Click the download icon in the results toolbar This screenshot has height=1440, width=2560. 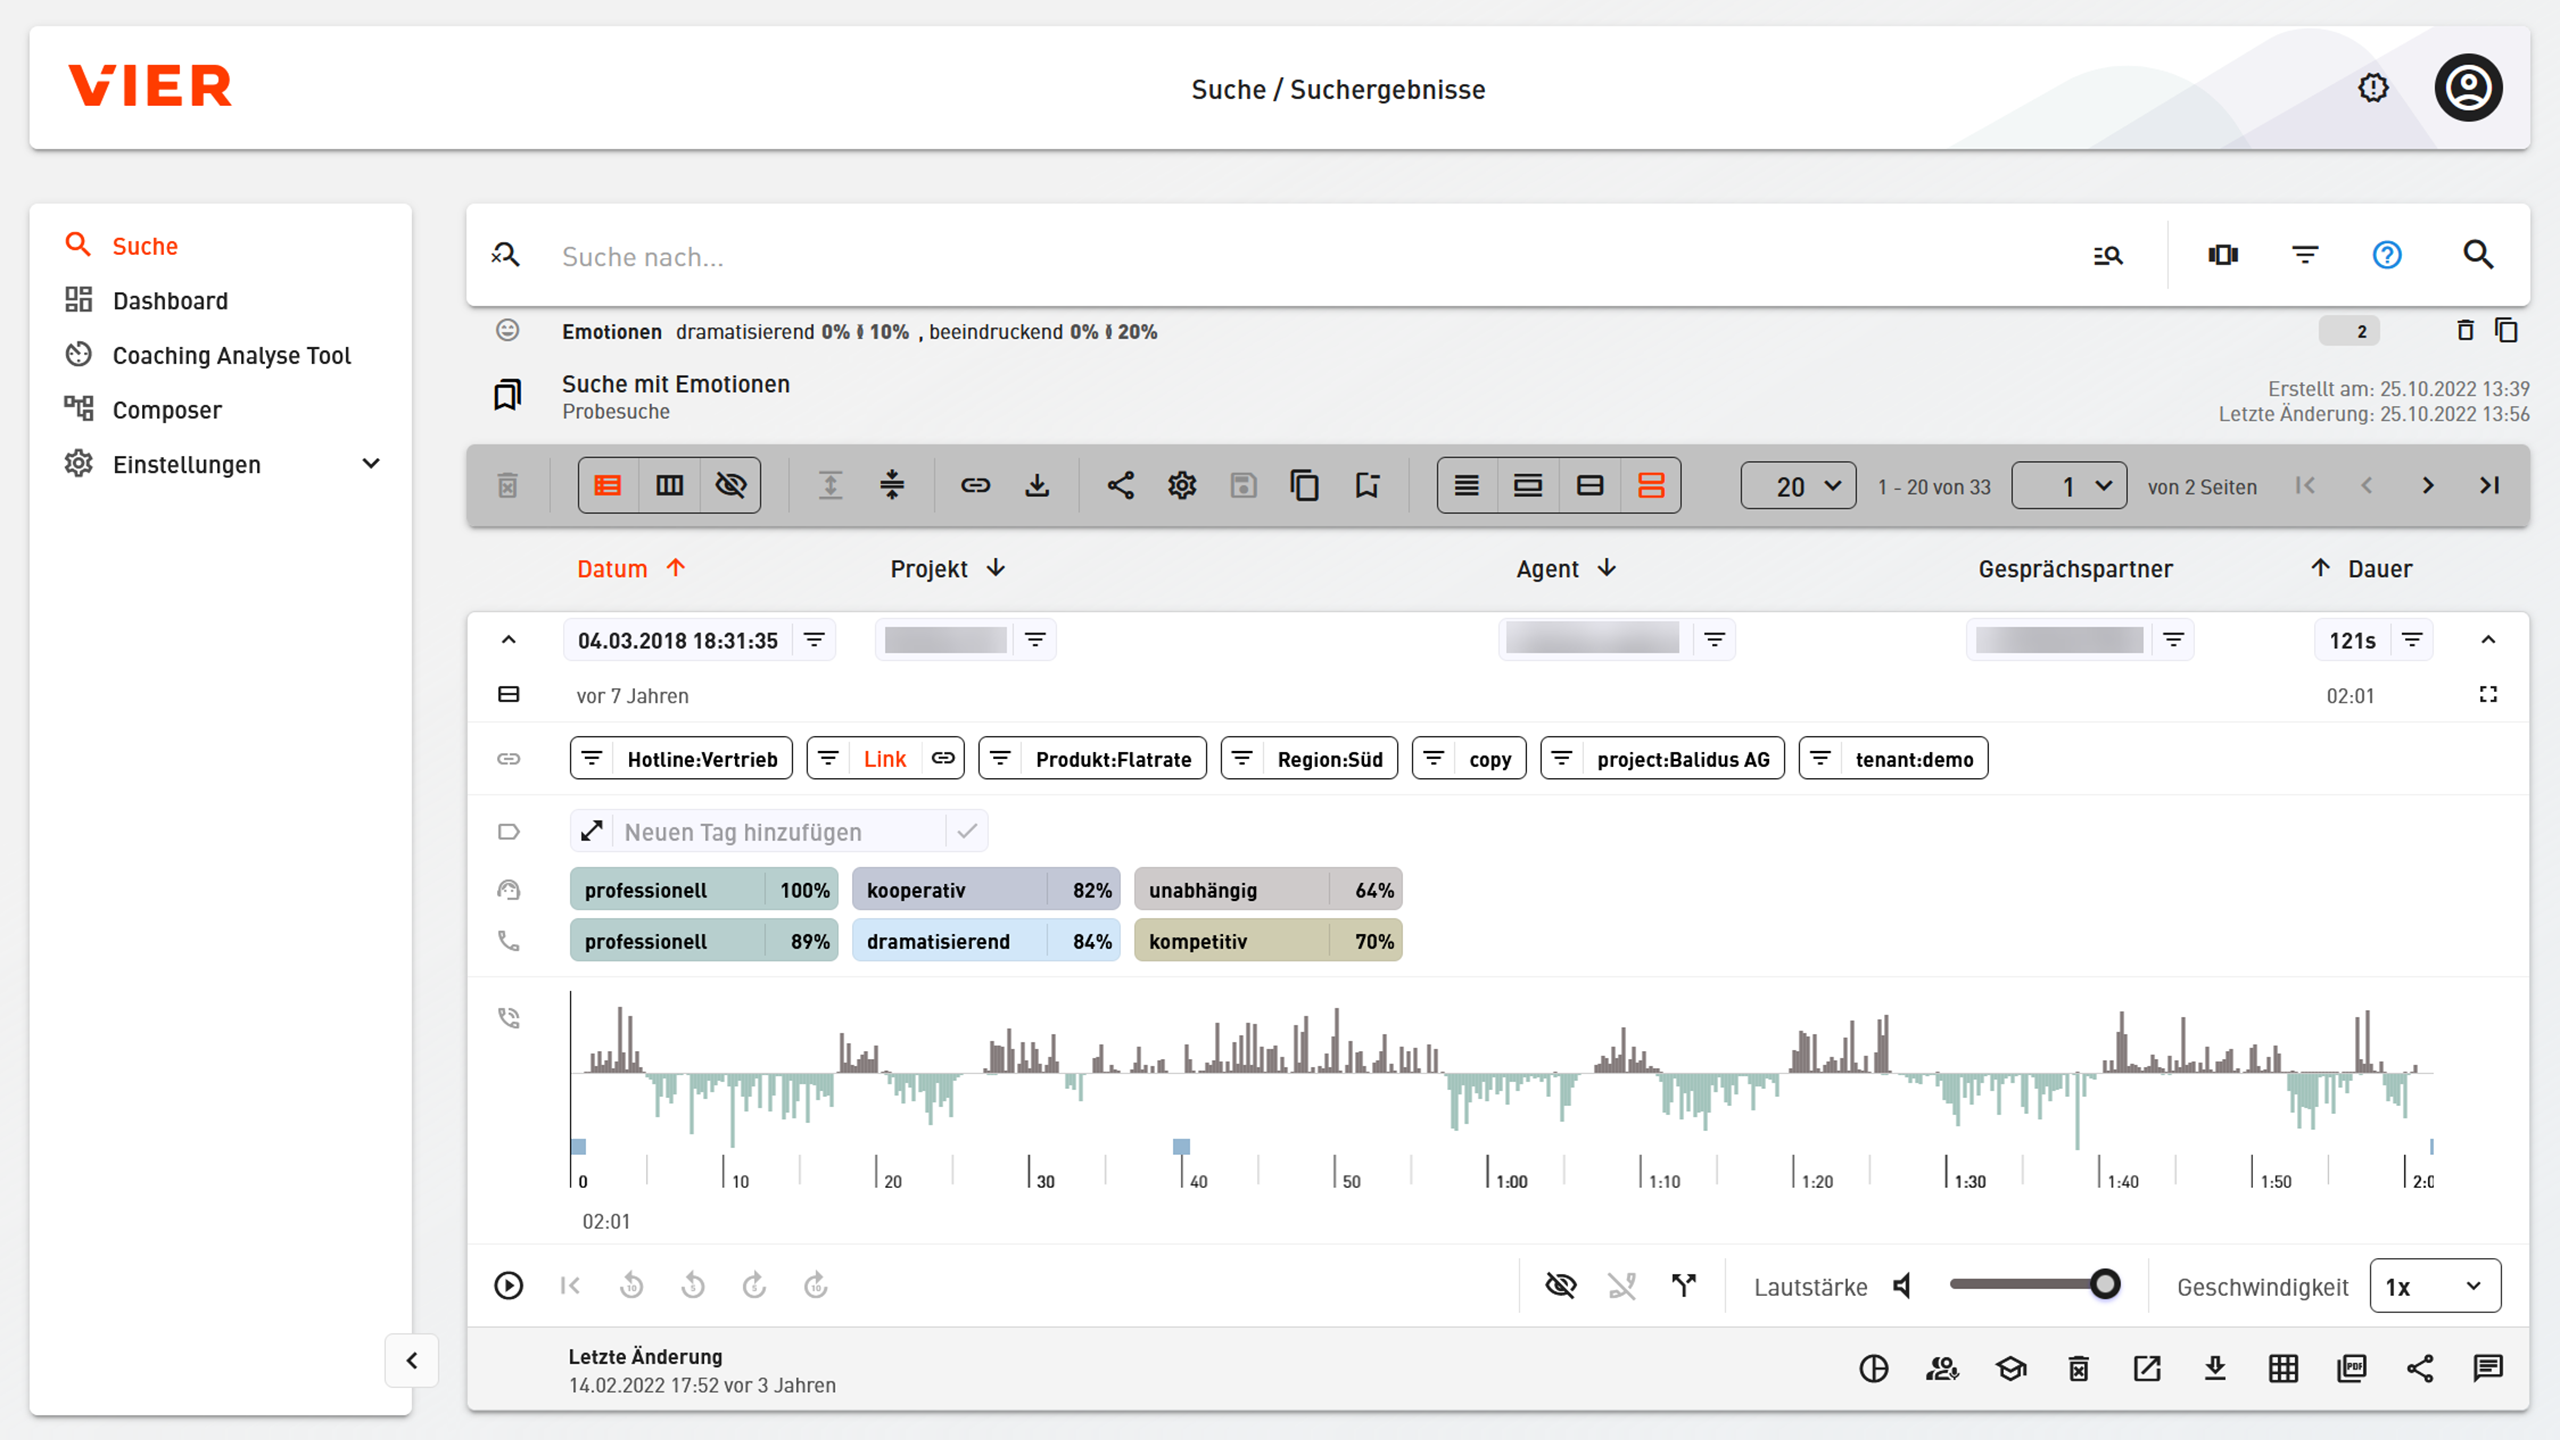tap(1037, 486)
